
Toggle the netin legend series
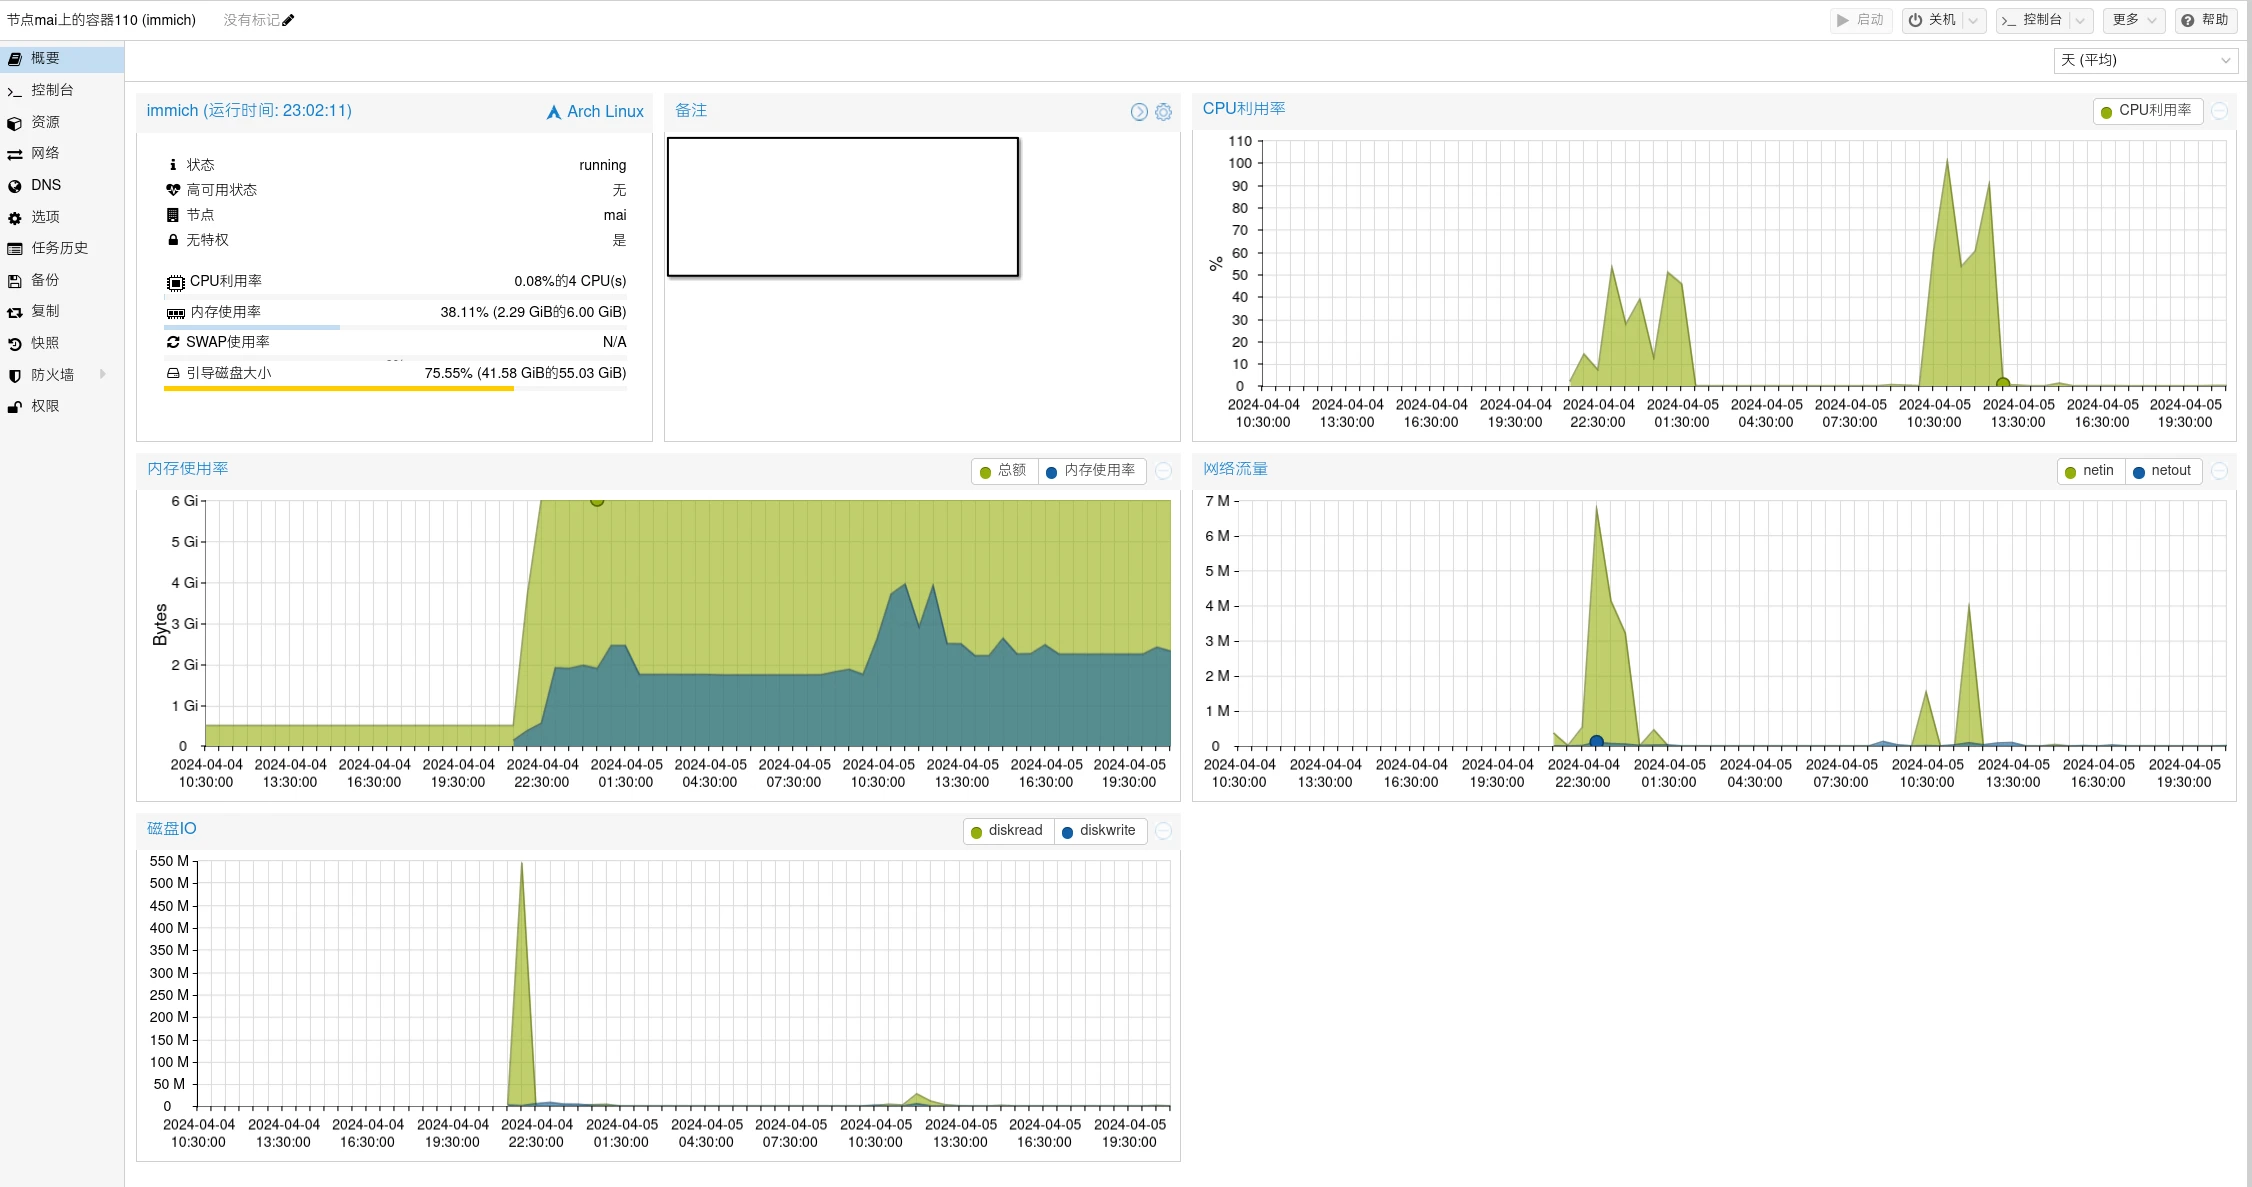2090,471
